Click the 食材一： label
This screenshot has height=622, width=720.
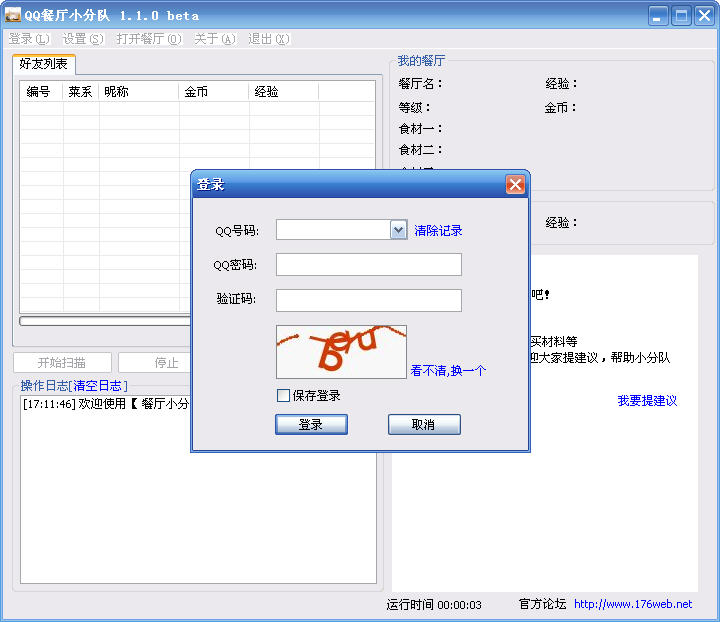[x=420, y=129]
